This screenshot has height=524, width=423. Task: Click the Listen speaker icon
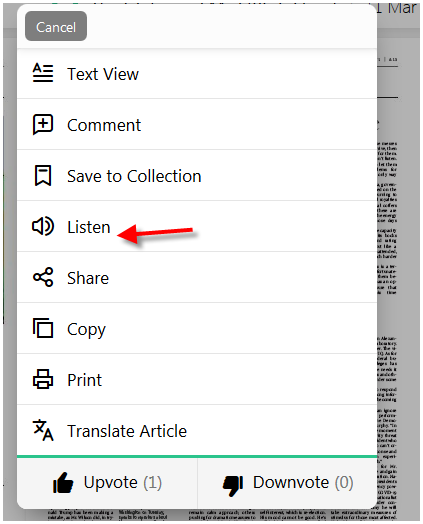point(43,226)
